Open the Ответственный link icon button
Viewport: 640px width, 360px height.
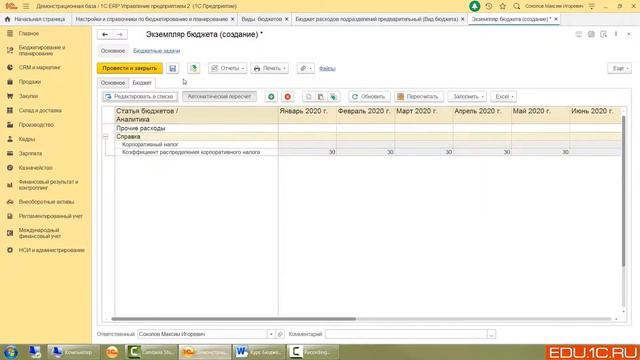click(x=280, y=334)
